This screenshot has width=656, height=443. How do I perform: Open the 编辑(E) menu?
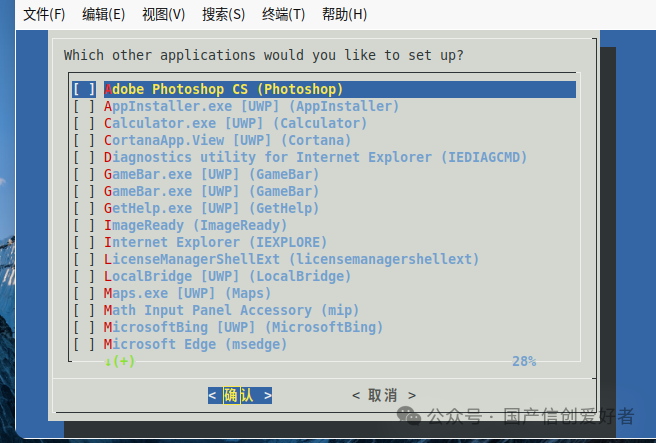coord(104,15)
